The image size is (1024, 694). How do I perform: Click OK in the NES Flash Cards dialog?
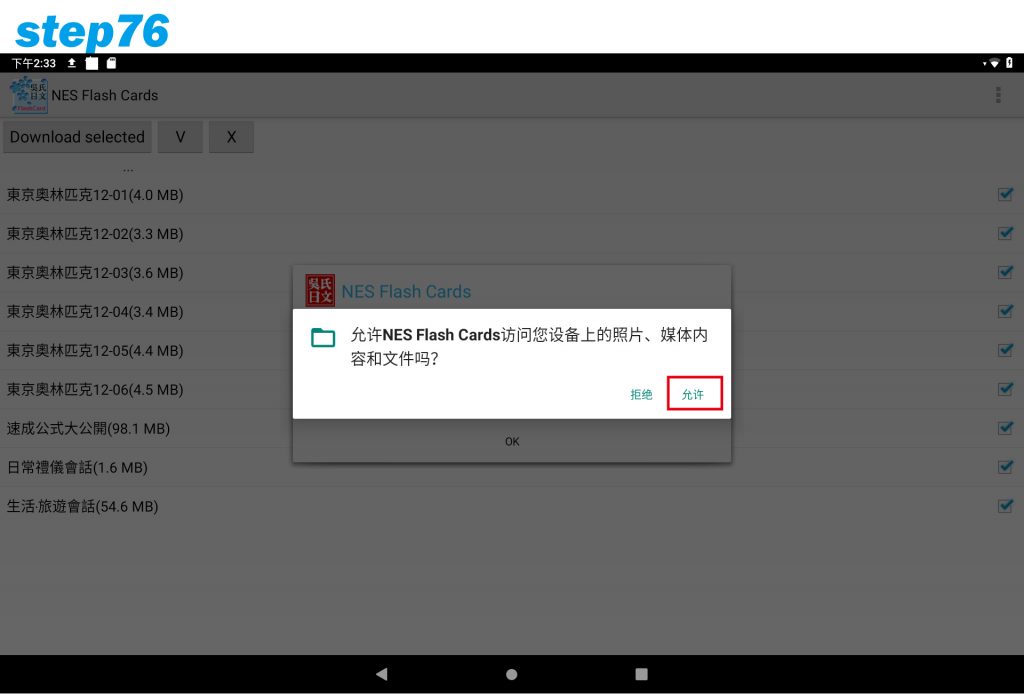[x=512, y=441]
